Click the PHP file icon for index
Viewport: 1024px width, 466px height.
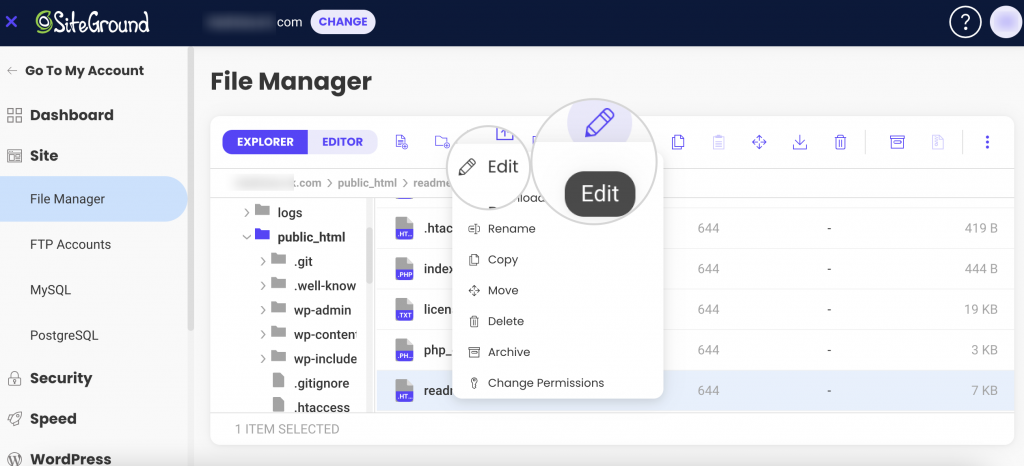click(x=405, y=268)
